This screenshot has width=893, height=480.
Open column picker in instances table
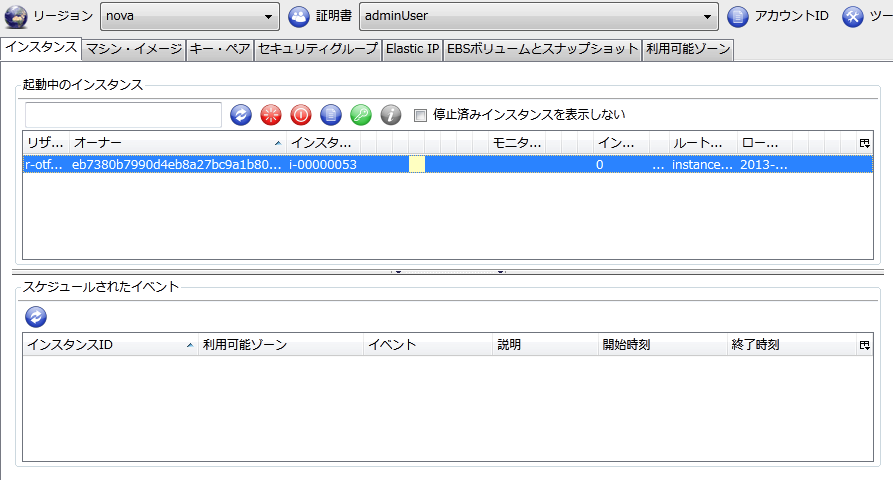(x=864, y=144)
